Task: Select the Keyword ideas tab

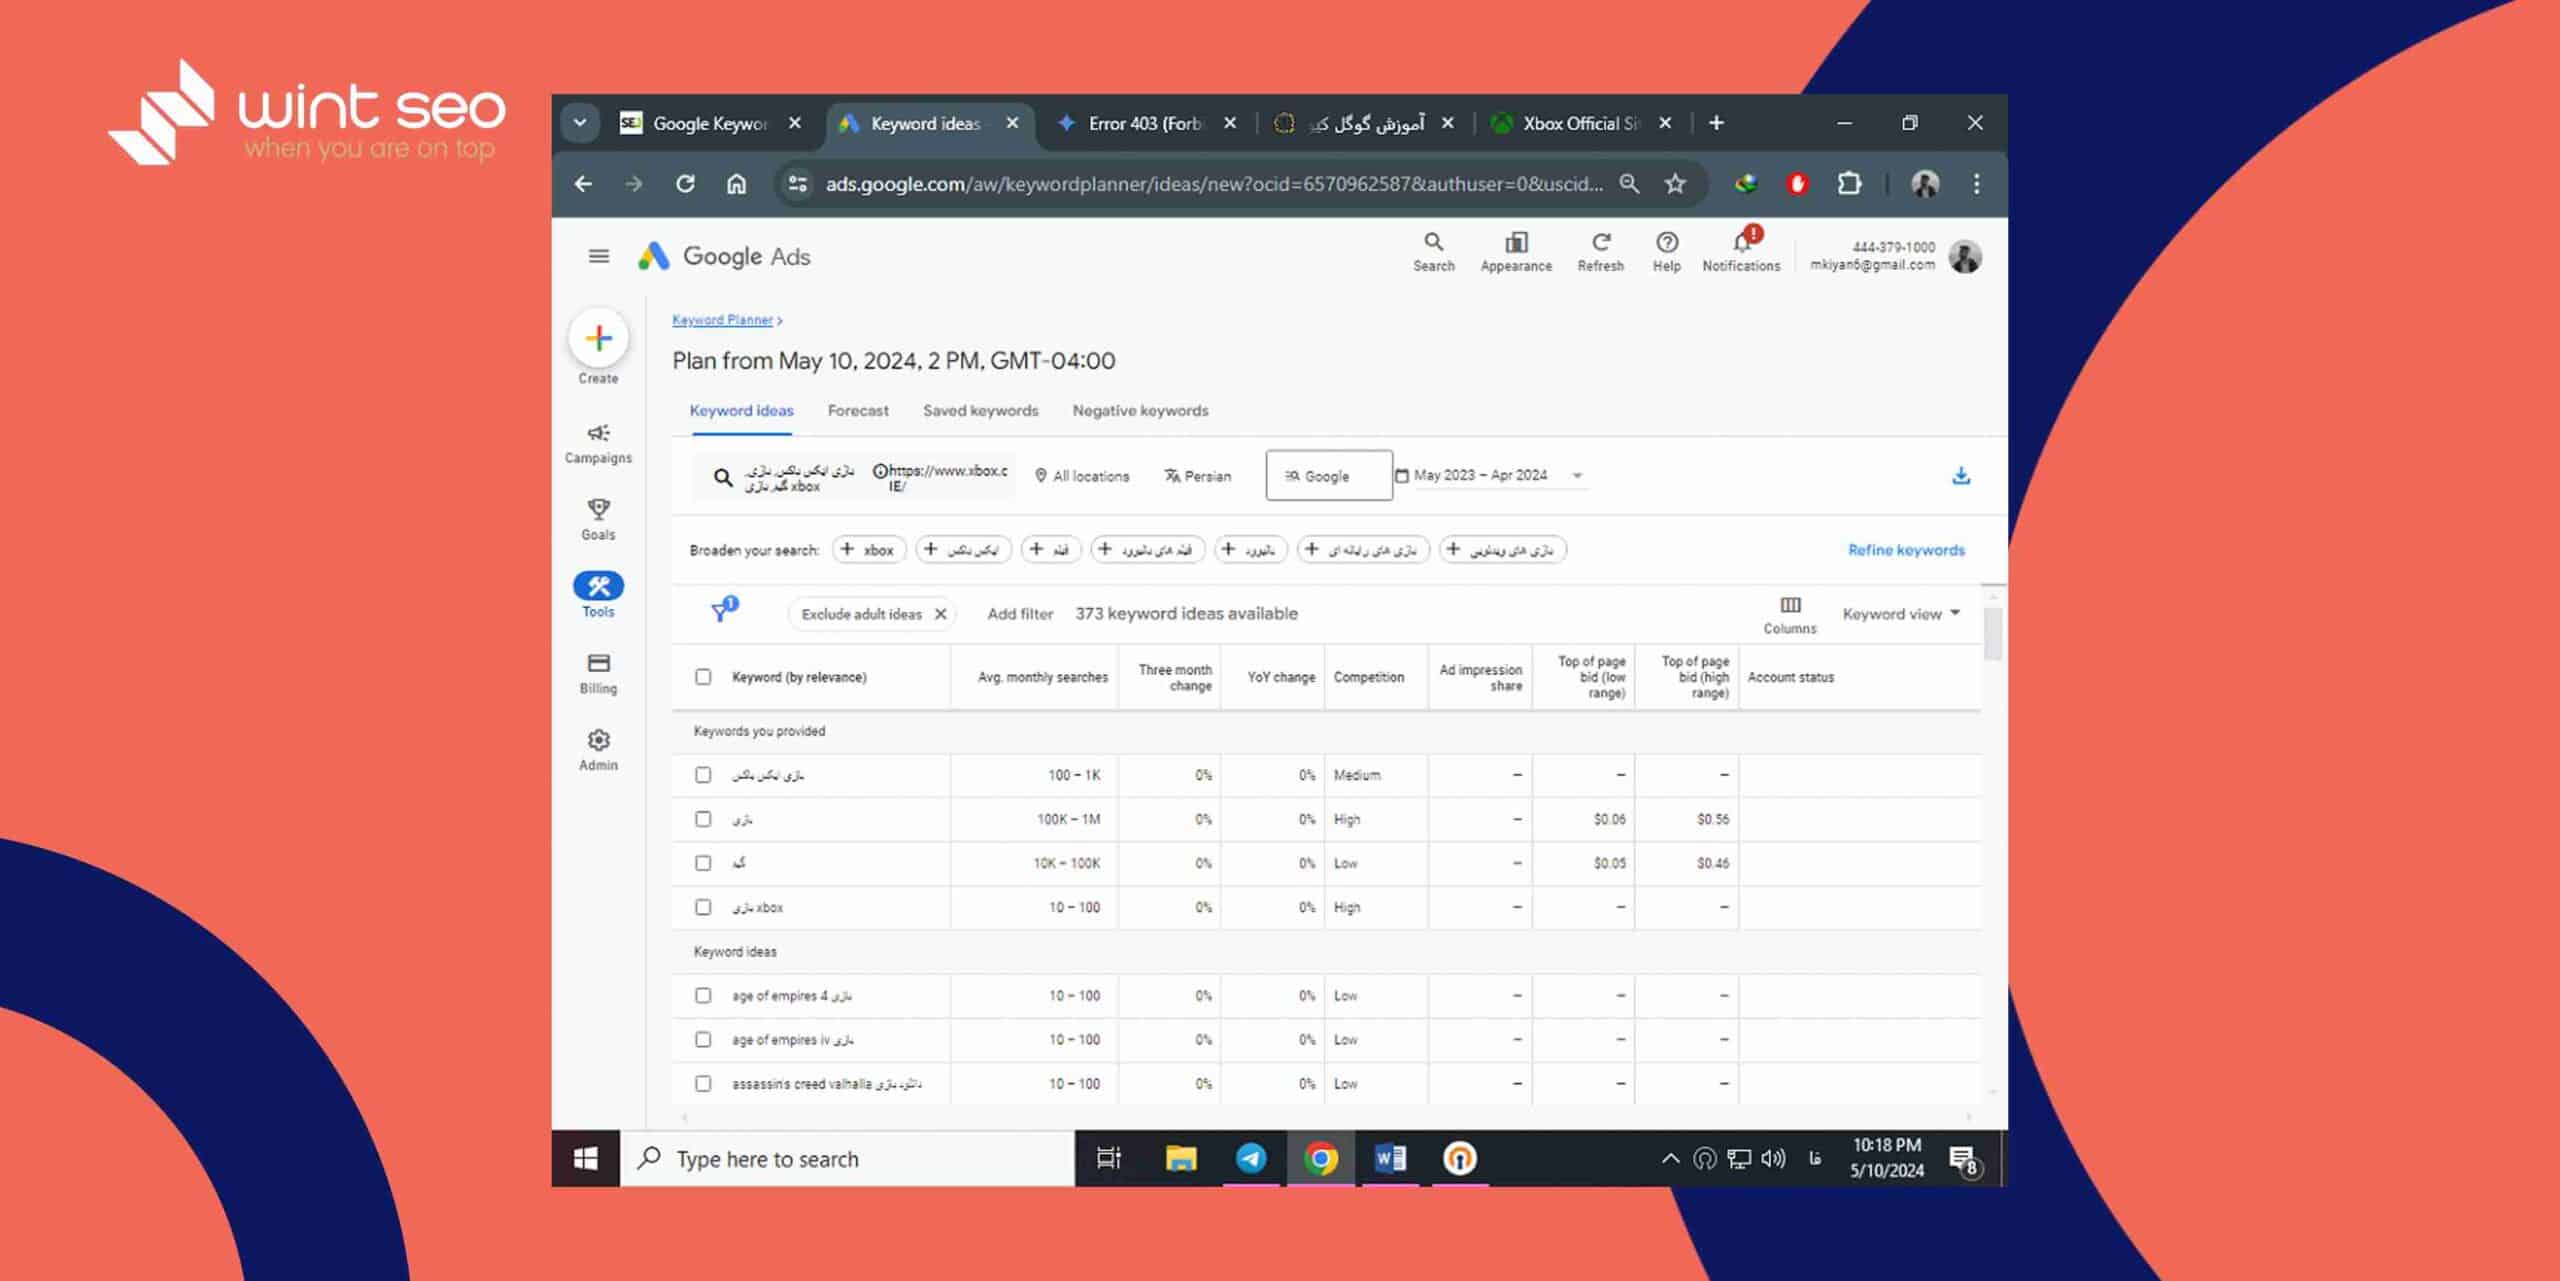Action: [741, 411]
